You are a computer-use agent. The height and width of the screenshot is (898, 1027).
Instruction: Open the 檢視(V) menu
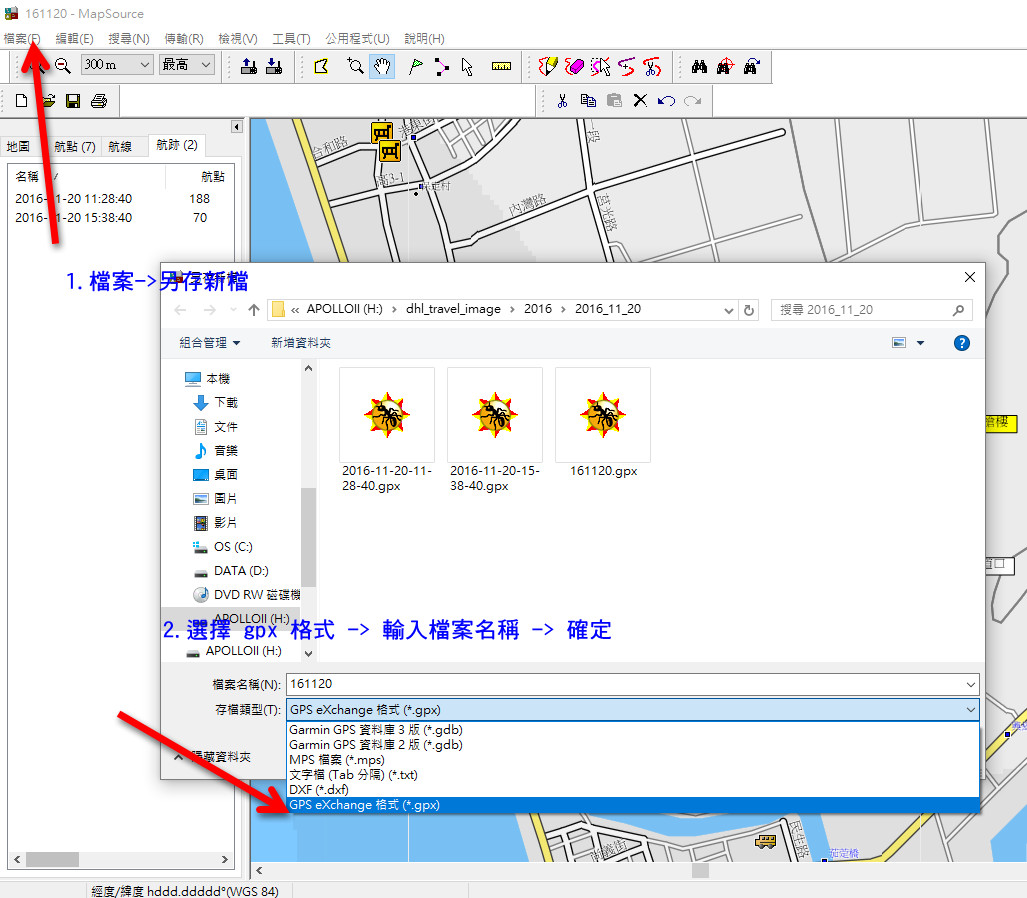click(x=237, y=38)
